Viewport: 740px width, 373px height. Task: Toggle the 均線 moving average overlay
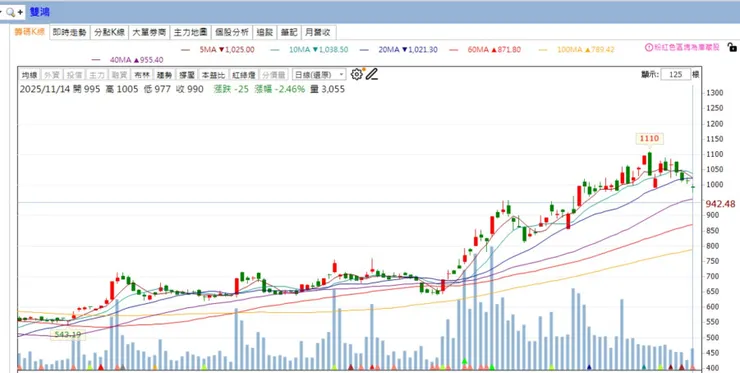(29, 75)
